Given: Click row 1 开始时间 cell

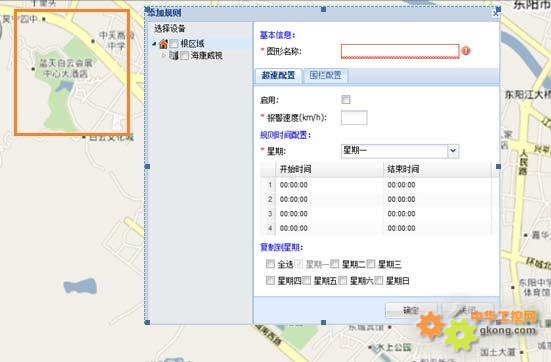Looking at the screenshot, I should click(329, 185).
